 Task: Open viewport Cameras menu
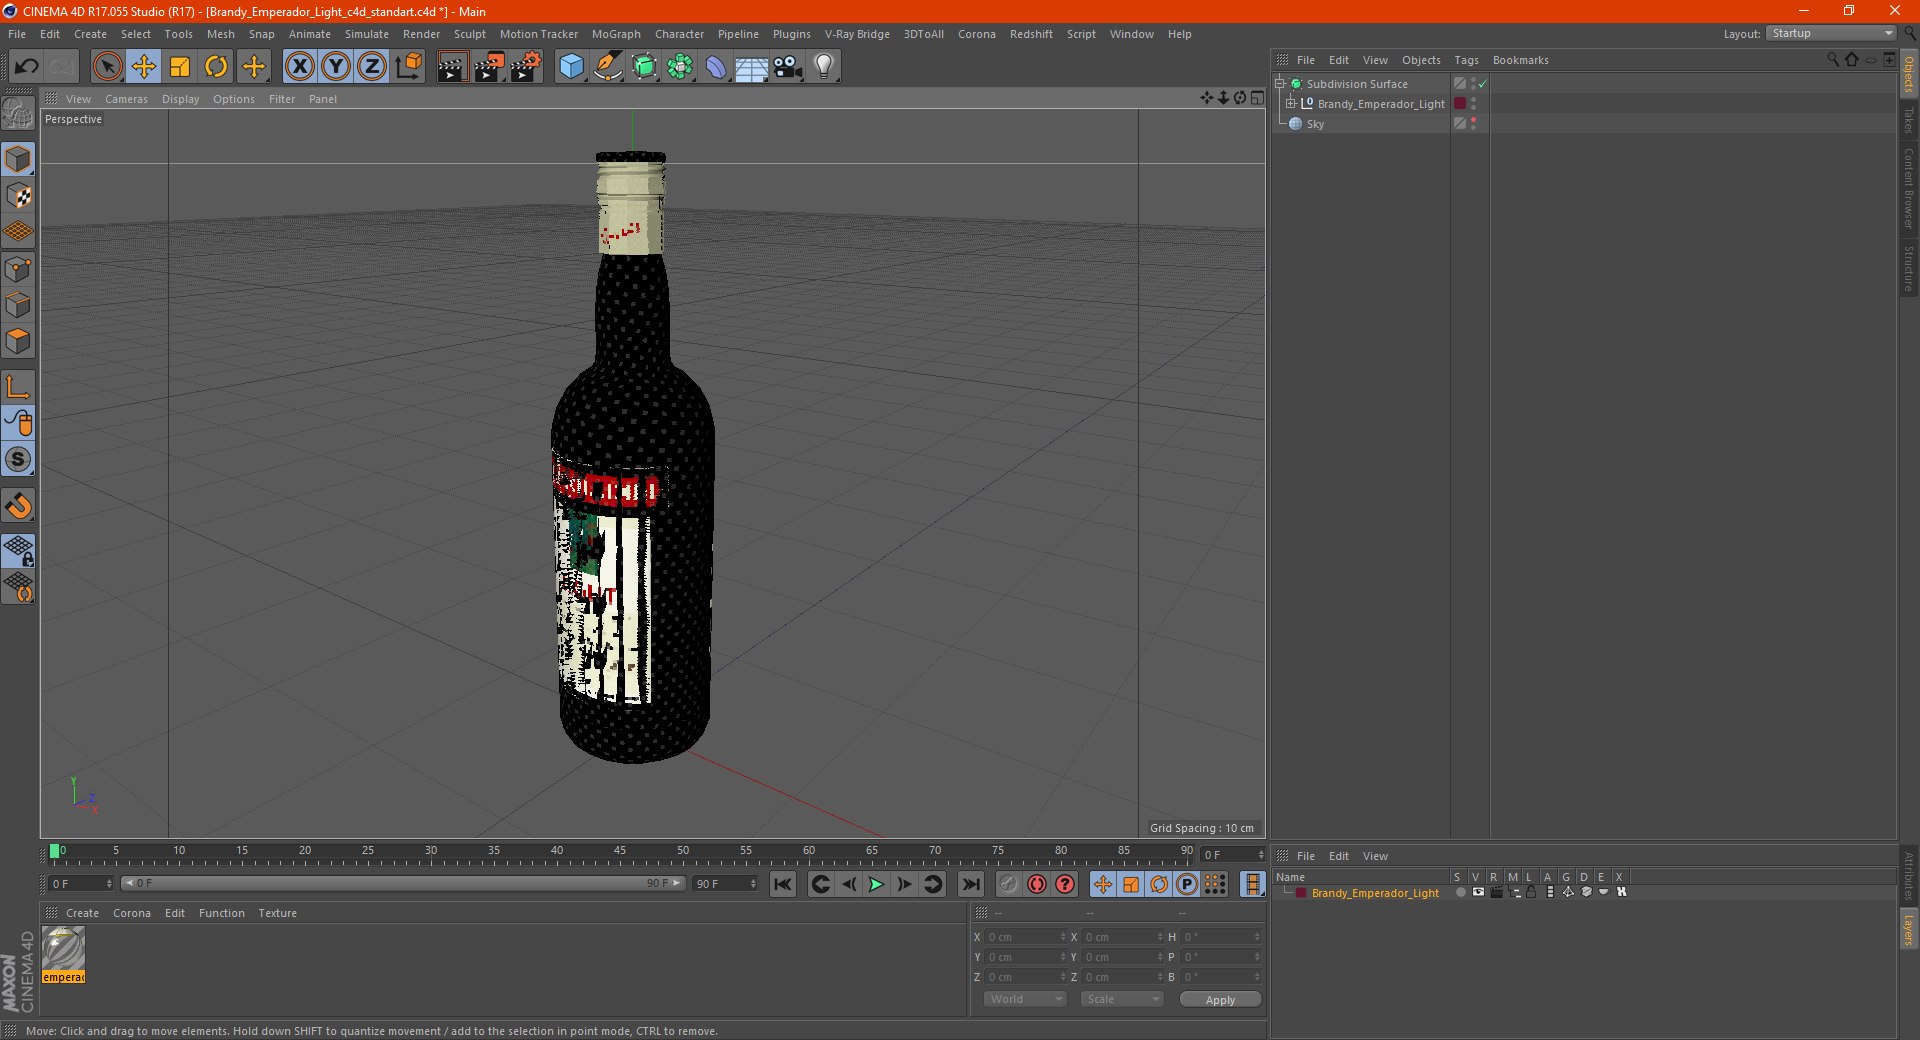click(126, 99)
